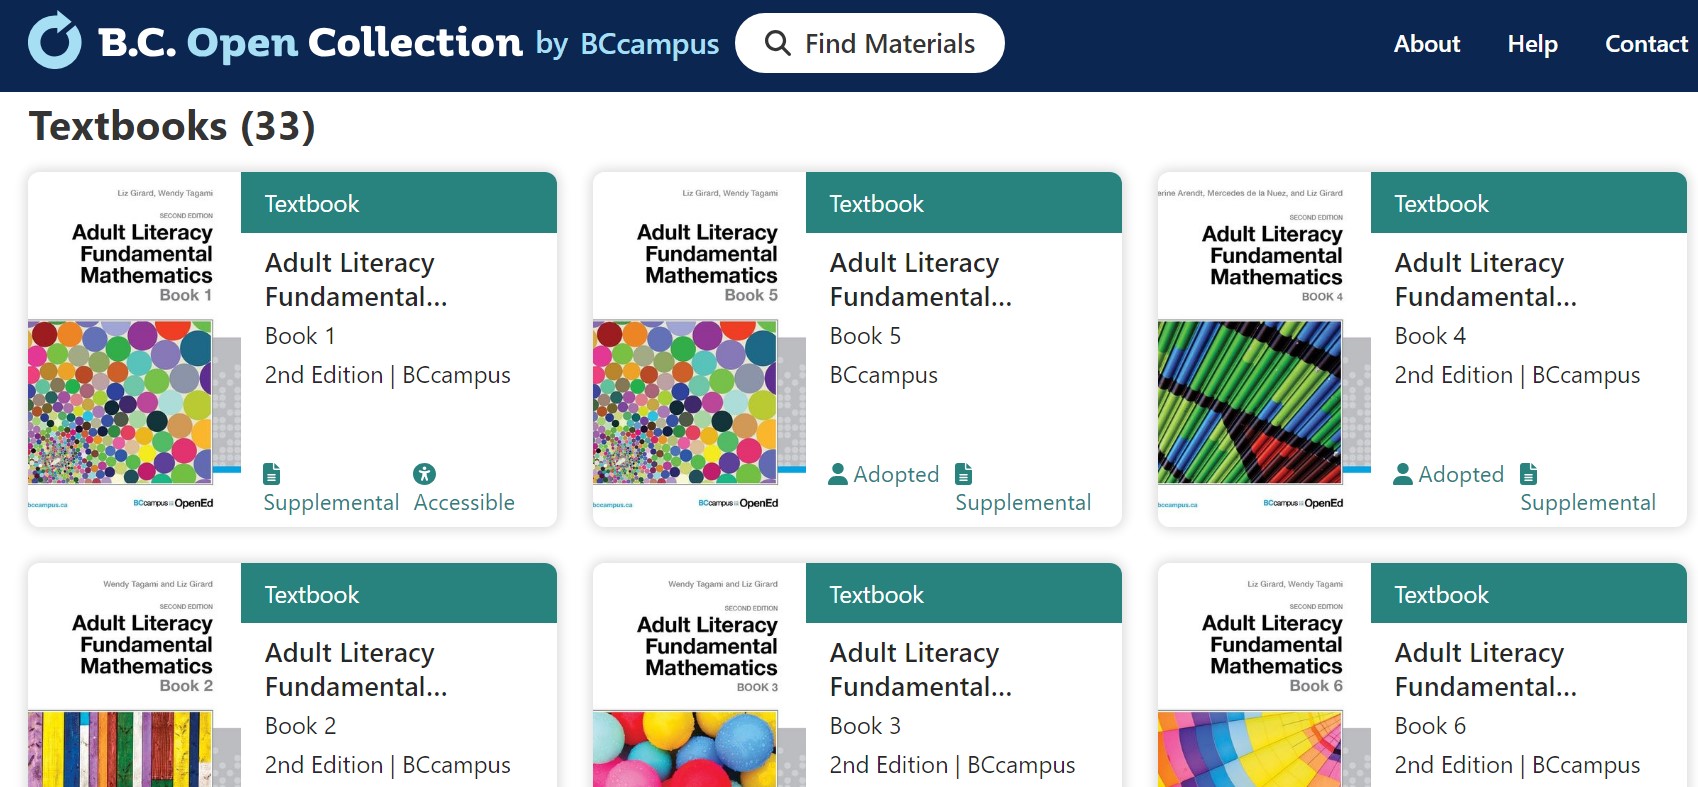Select the Book 4 striped cover thumbnail
Screen dimensions: 1698x787
(1264, 349)
